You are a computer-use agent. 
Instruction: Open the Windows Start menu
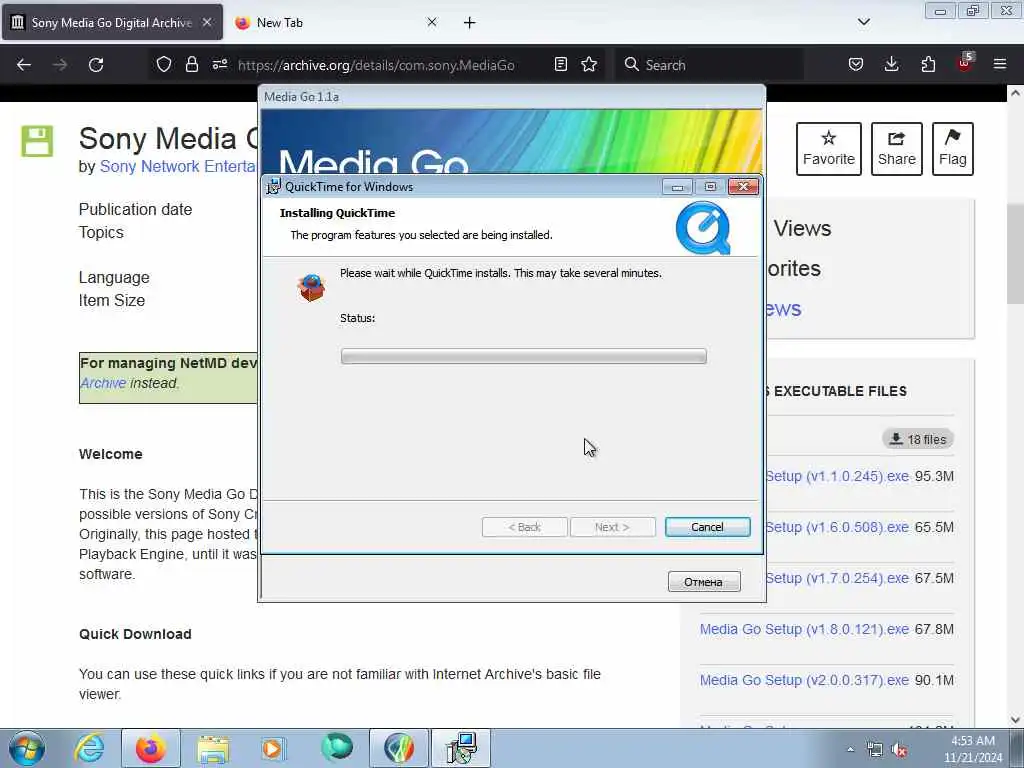(x=27, y=748)
